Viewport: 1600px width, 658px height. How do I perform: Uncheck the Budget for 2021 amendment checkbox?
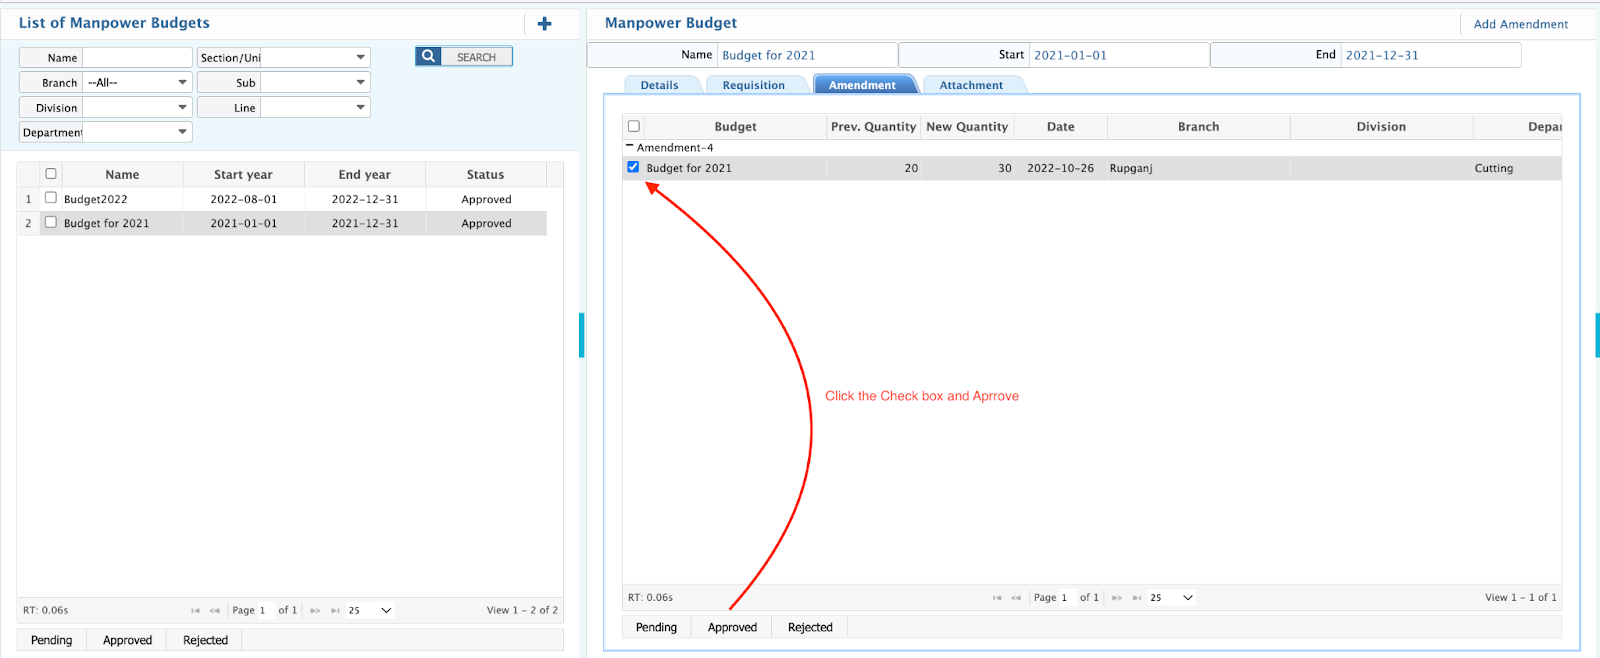633,167
